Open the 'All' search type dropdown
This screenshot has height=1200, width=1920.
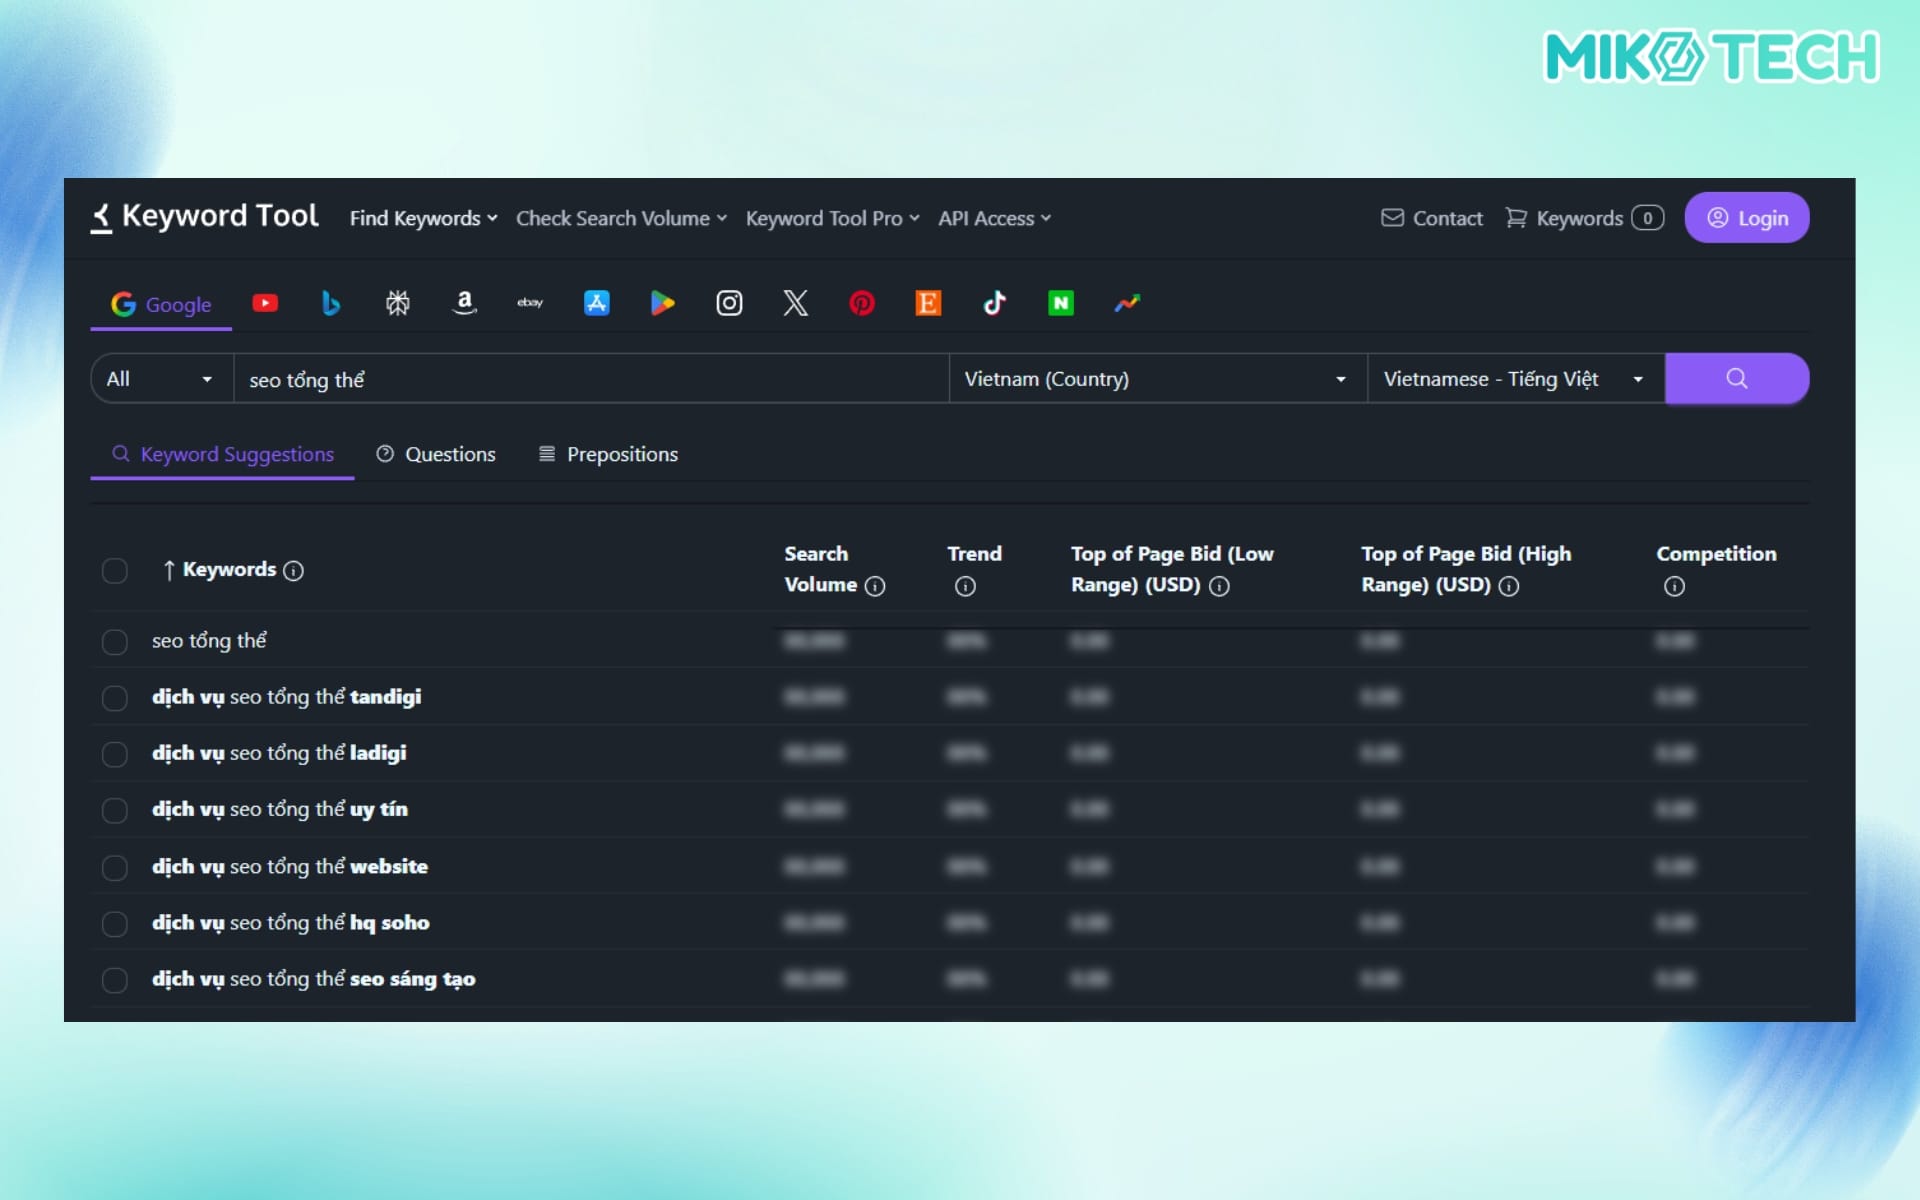tap(161, 379)
